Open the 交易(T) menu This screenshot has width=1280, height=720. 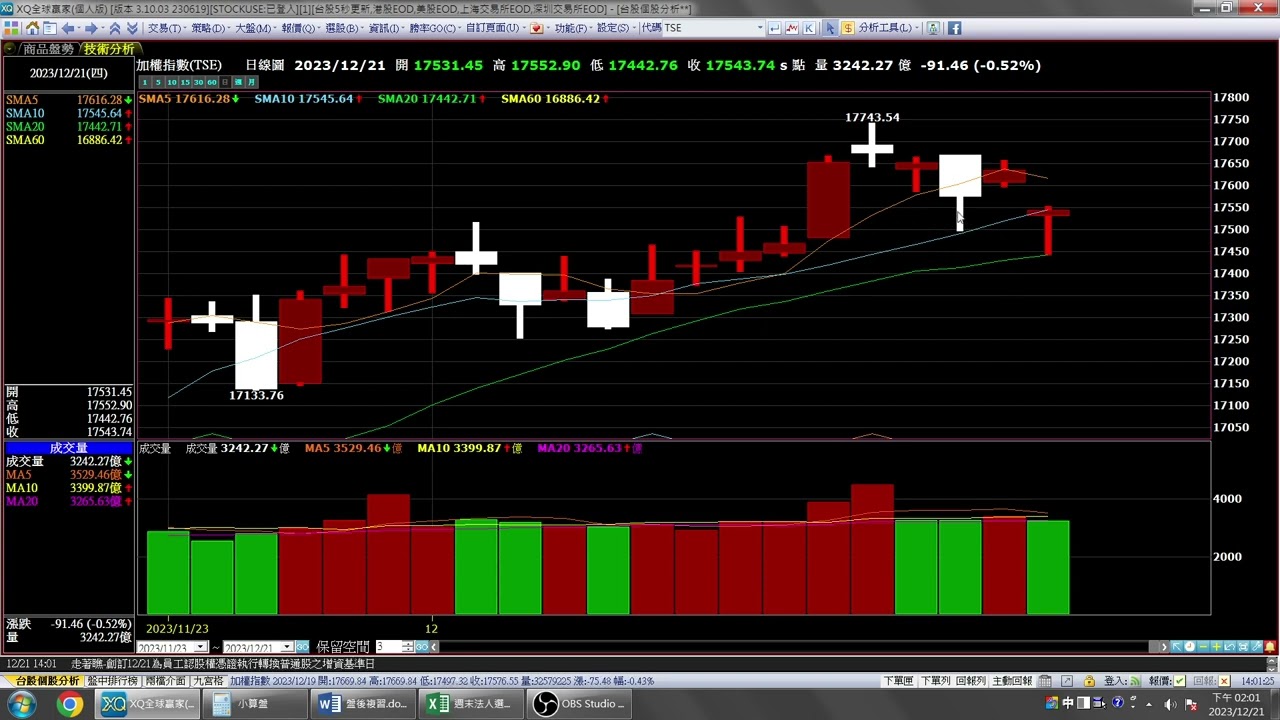[165, 28]
